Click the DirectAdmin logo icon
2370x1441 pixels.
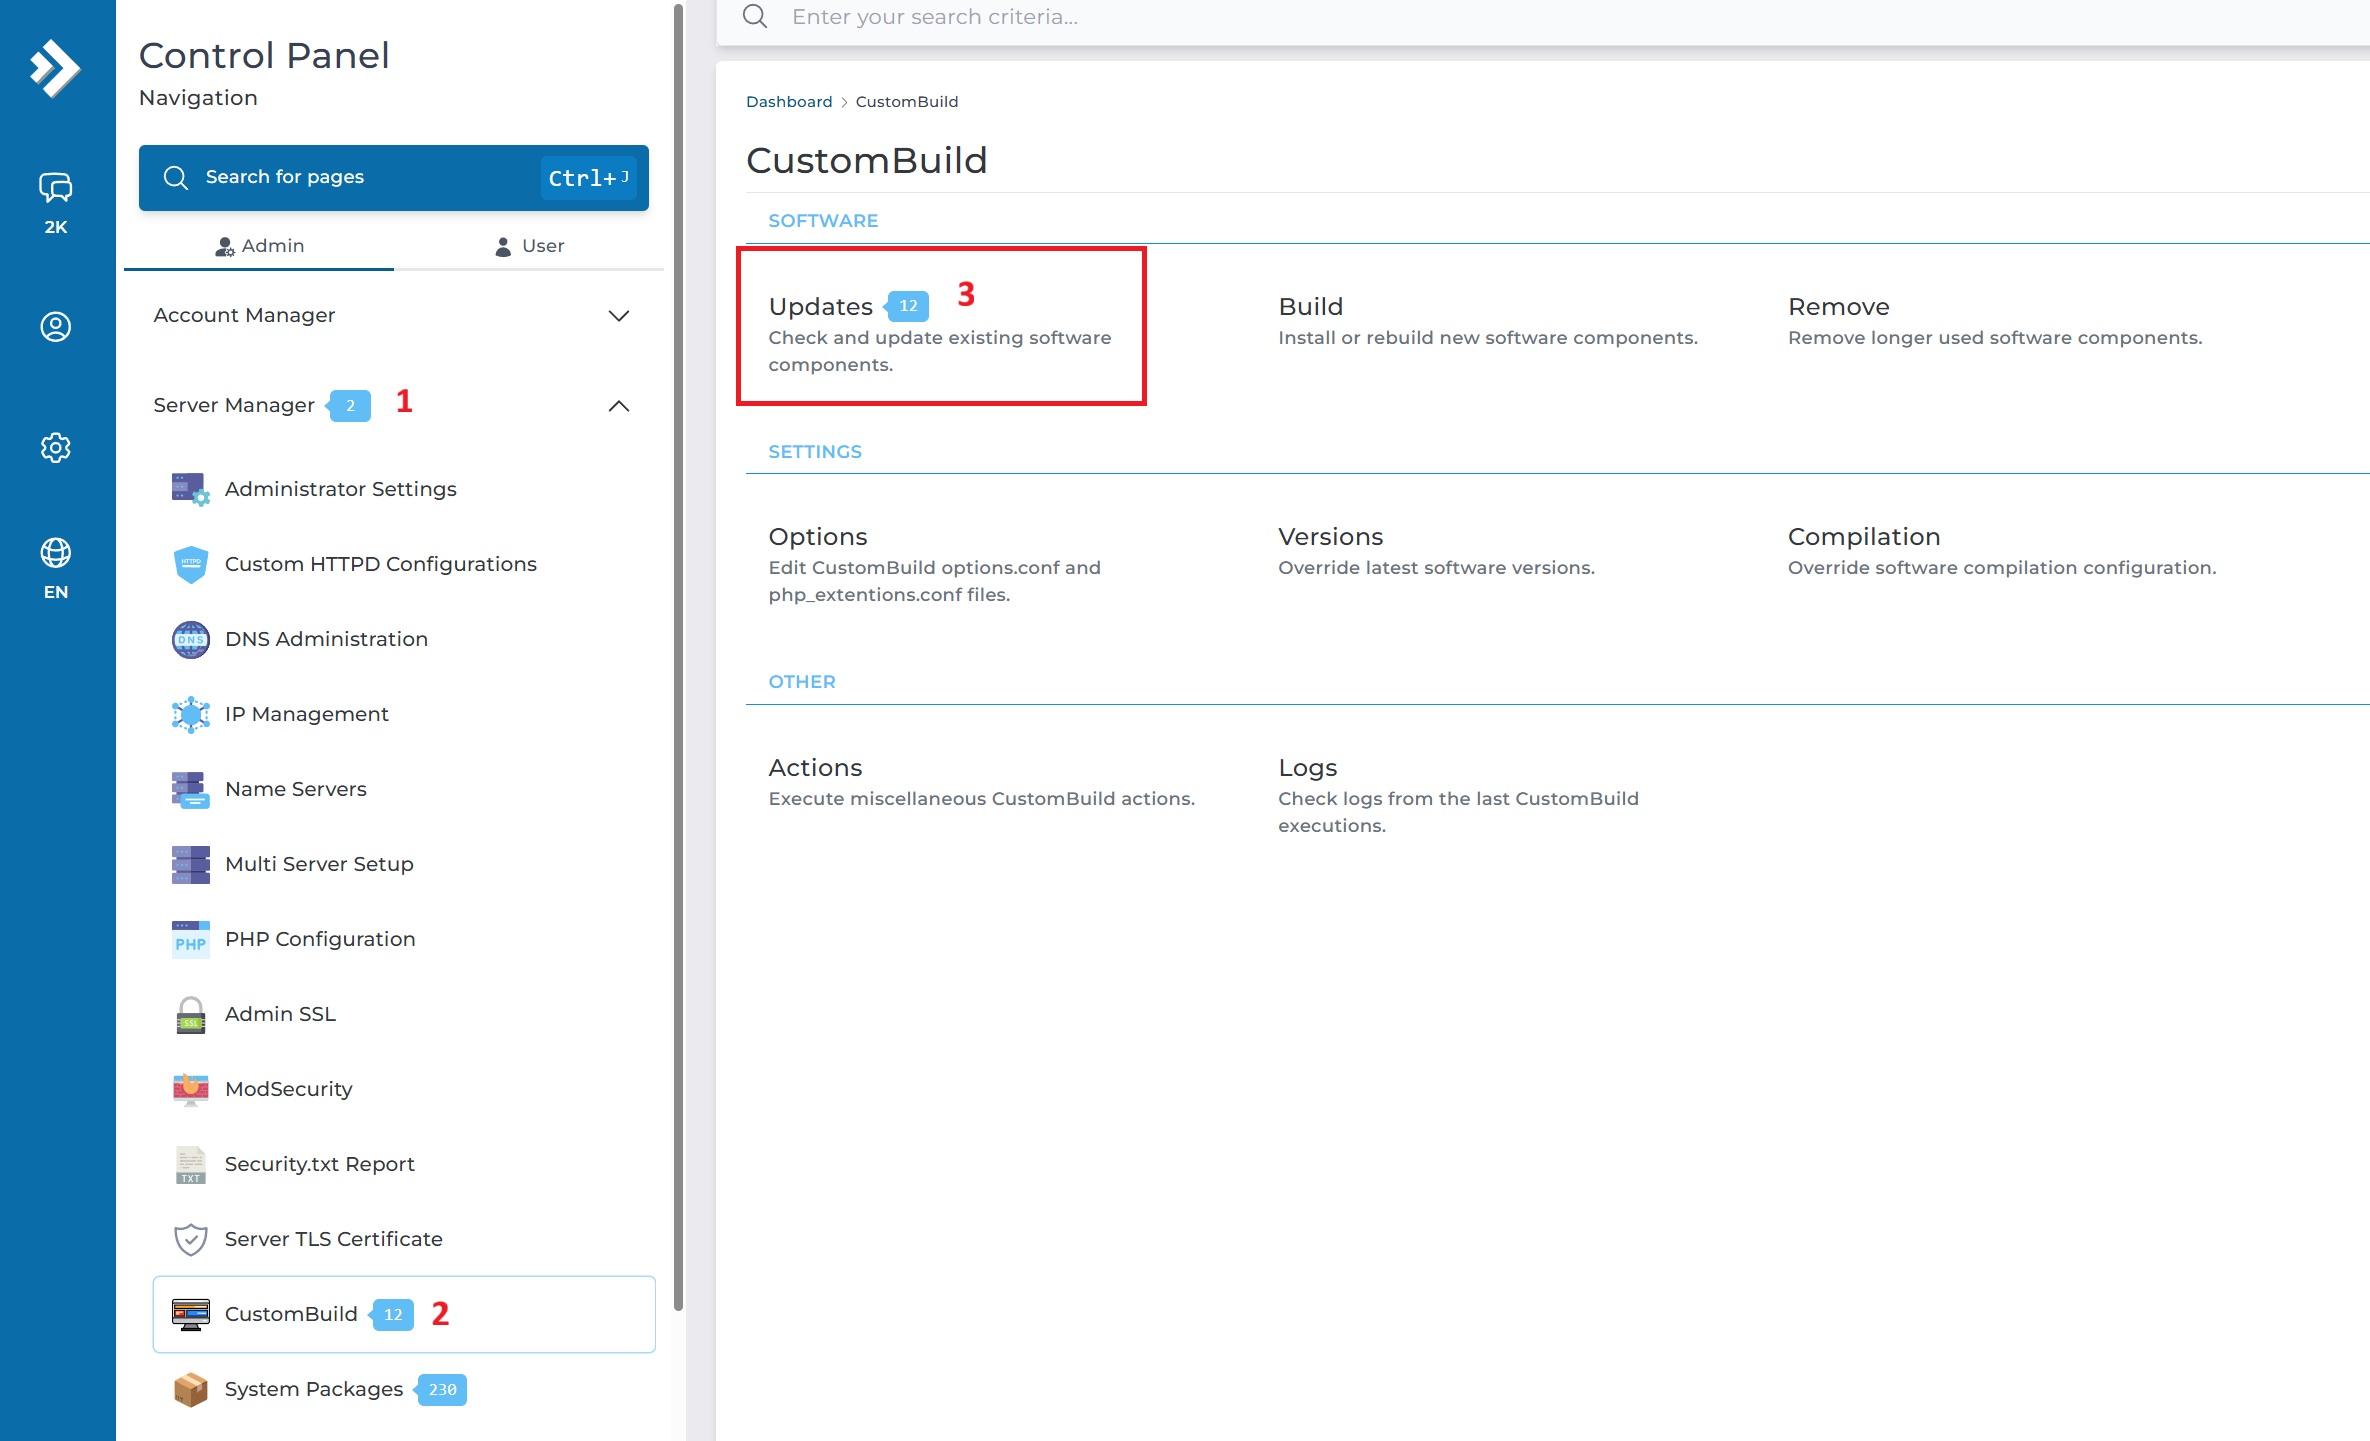tap(55, 68)
